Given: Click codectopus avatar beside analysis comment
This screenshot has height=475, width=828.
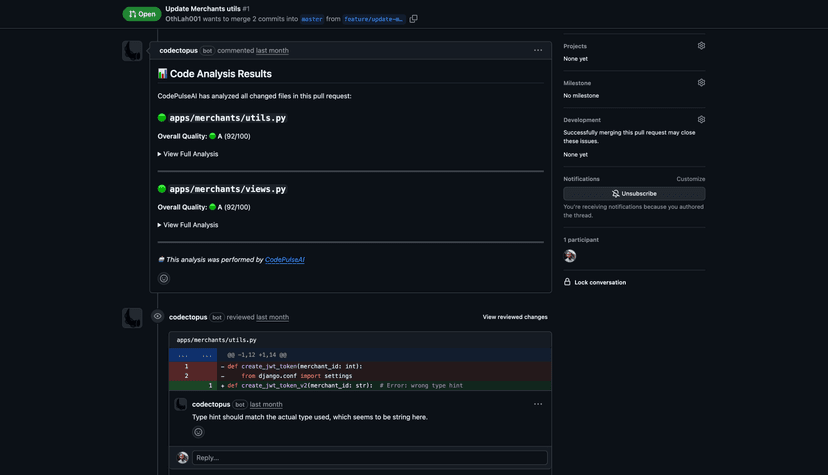Looking at the screenshot, I should click(132, 51).
